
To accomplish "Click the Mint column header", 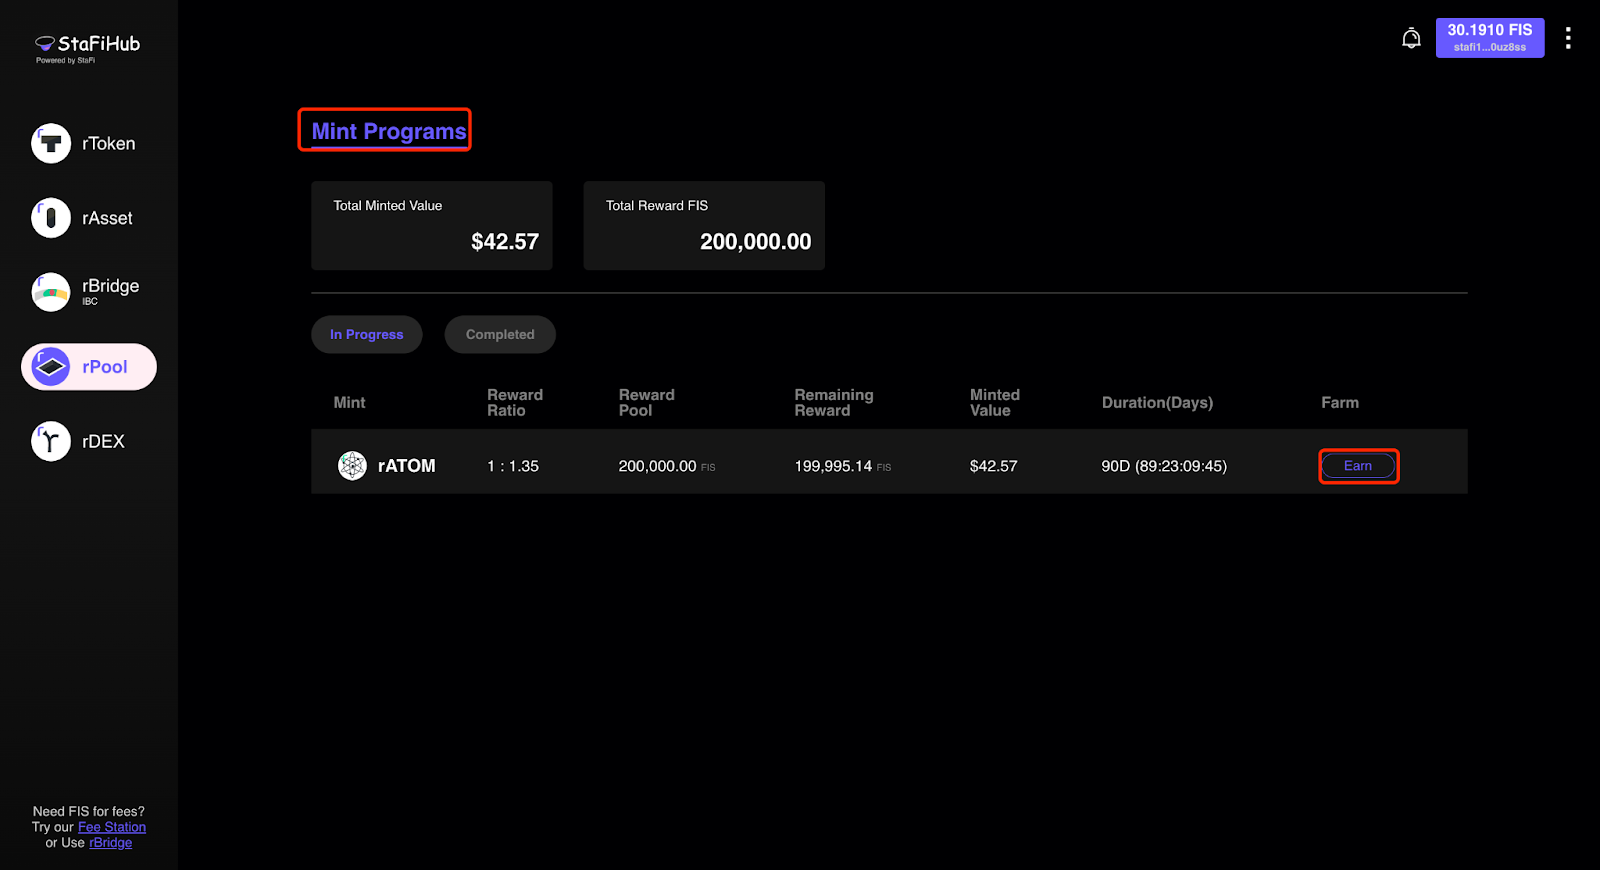I will tap(349, 402).
